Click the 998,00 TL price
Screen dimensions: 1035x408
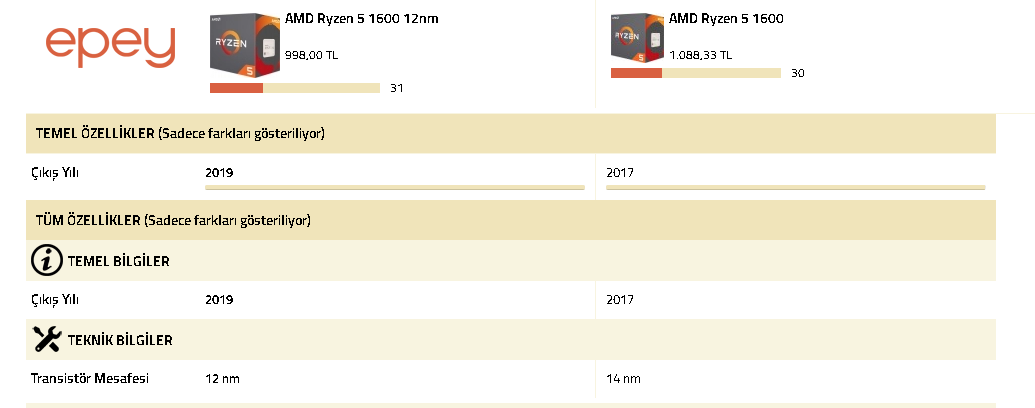(x=311, y=55)
